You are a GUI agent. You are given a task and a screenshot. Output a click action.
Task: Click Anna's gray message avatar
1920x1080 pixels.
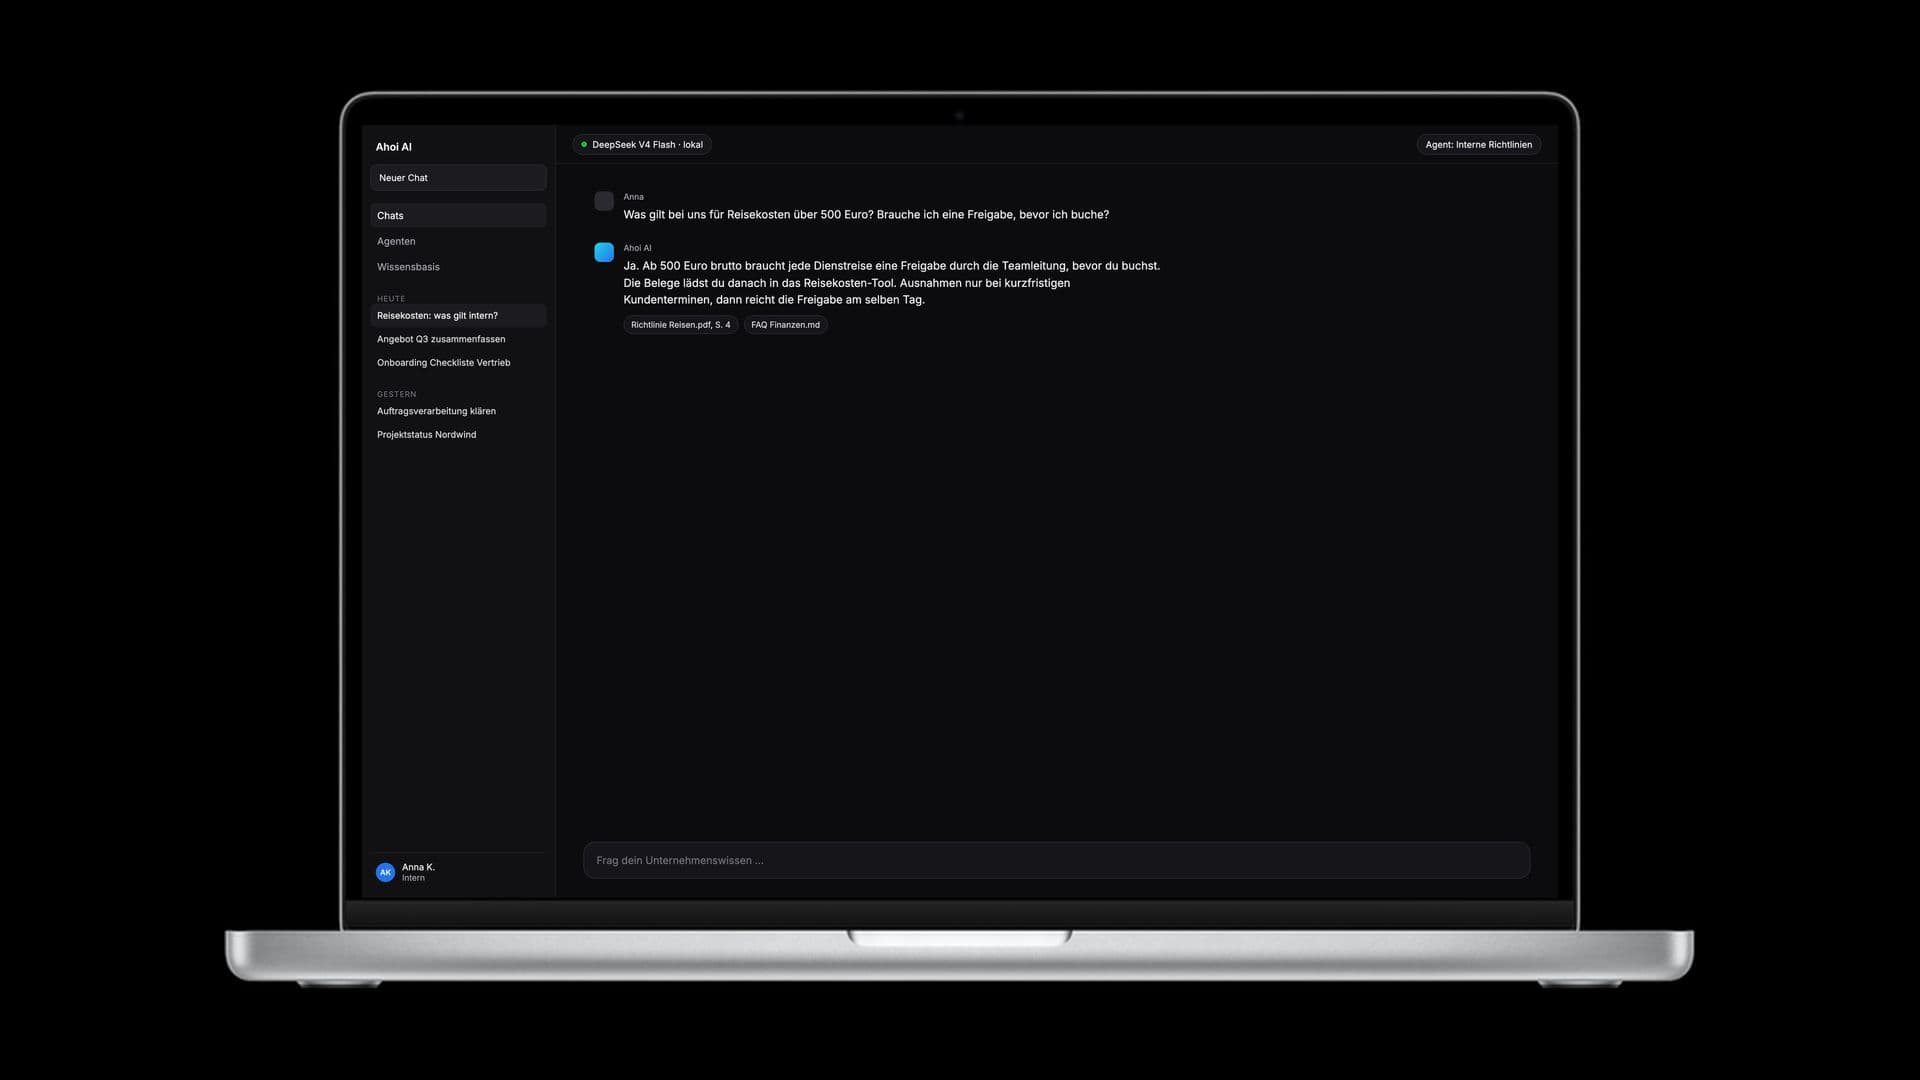[x=604, y=201]
